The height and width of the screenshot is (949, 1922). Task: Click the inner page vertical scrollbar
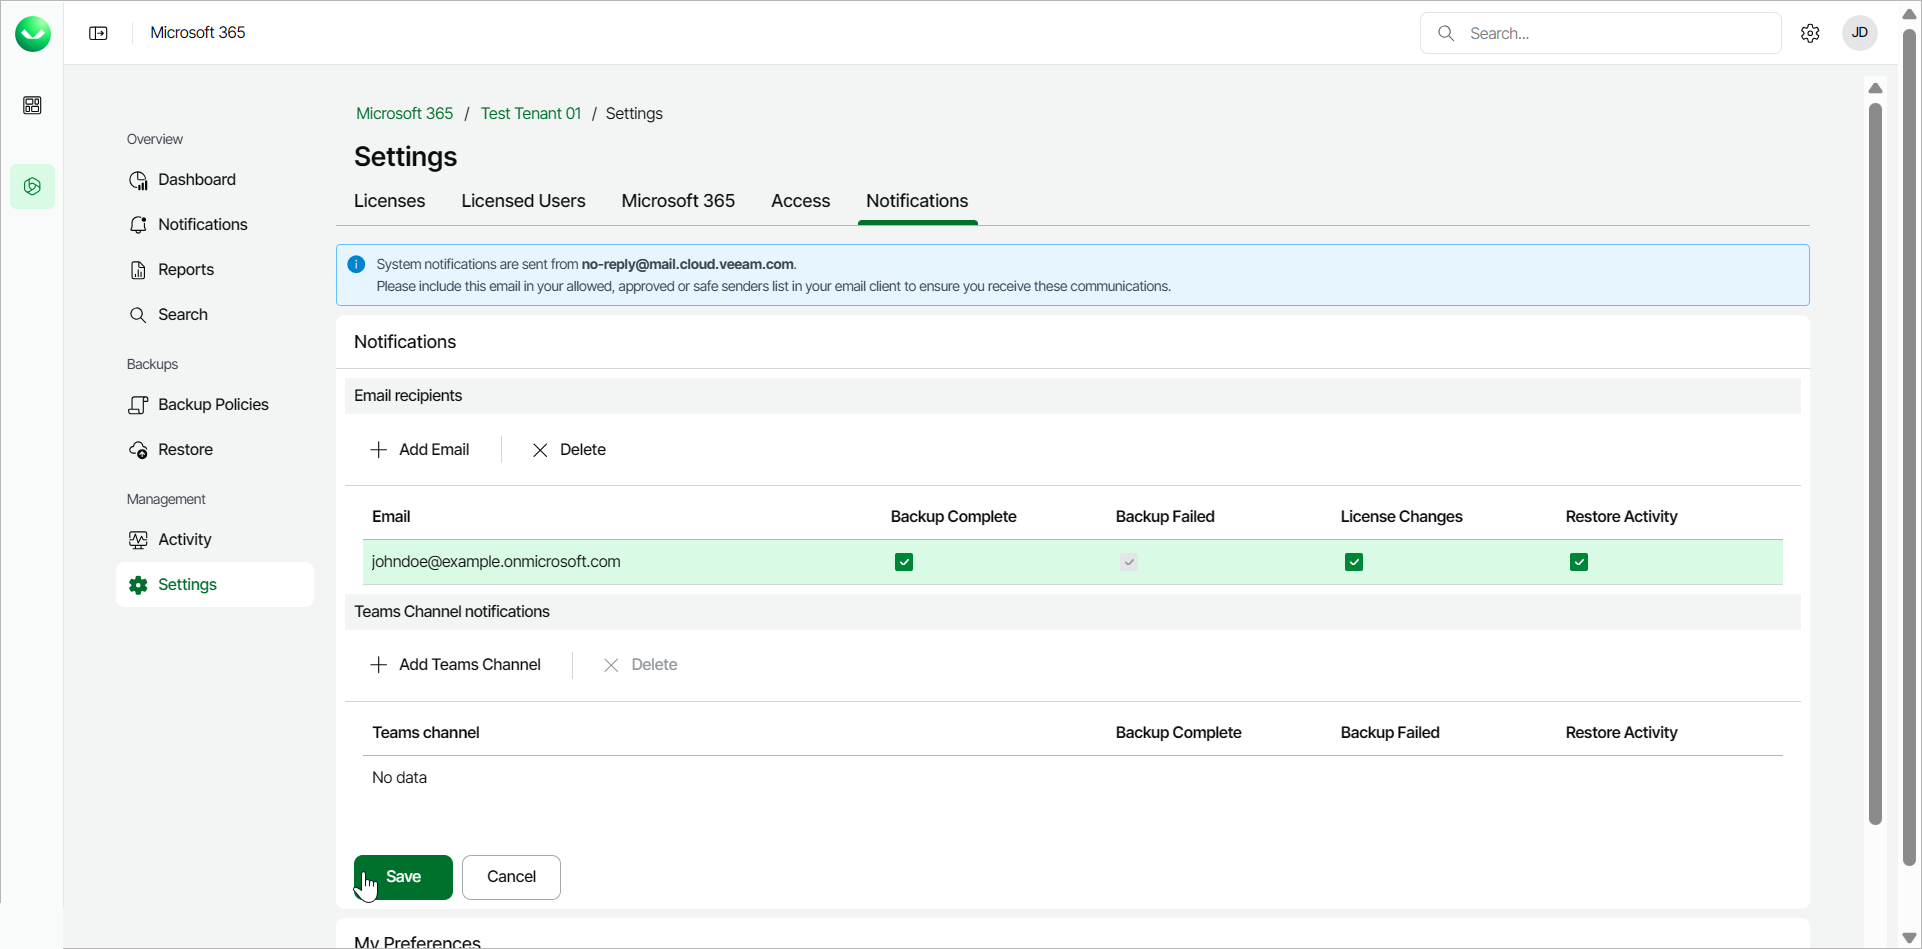(1875, 460)
